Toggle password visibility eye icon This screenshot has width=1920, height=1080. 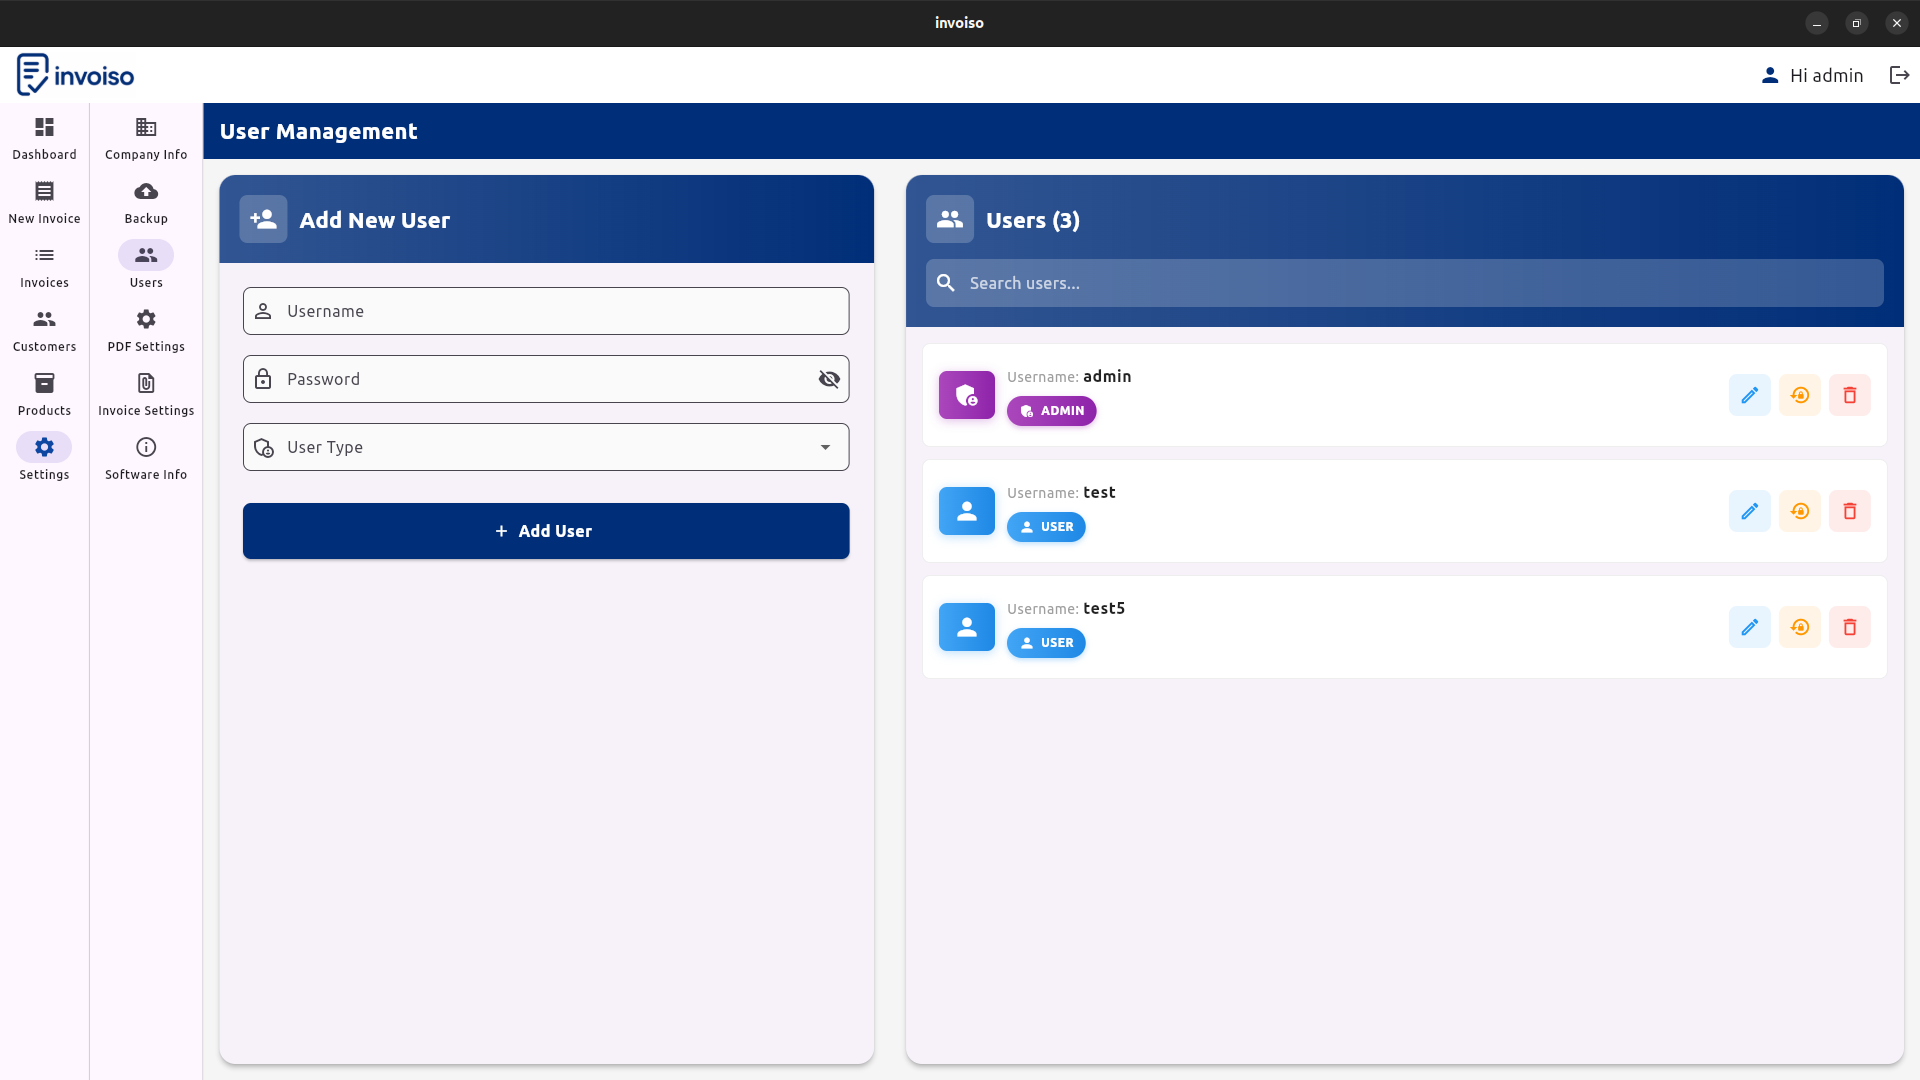coord(829,379)
